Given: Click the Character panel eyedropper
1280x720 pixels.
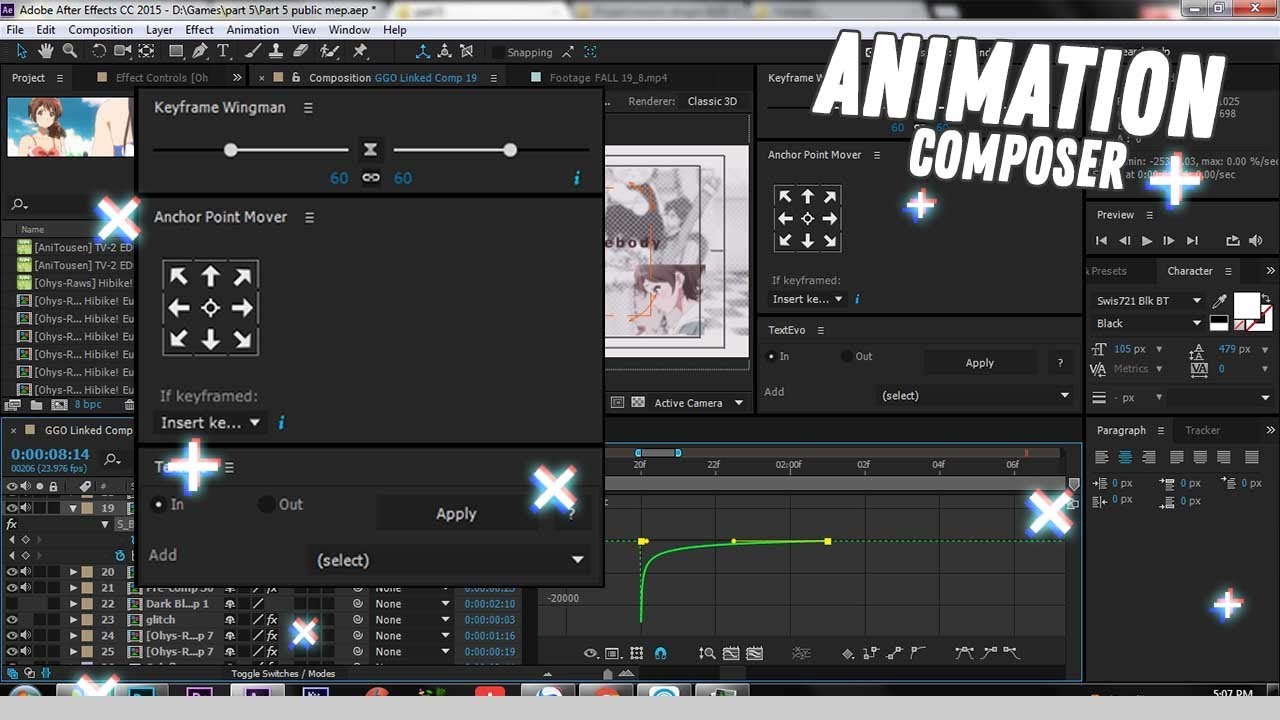Looking at the screenshot, I should click(x=1220, y=301).
